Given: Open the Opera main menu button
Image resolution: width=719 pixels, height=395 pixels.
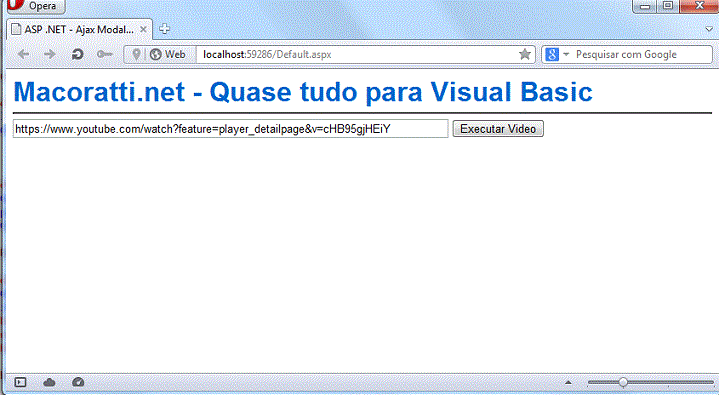Looking at the screenshot, I should tap(36, 6).
